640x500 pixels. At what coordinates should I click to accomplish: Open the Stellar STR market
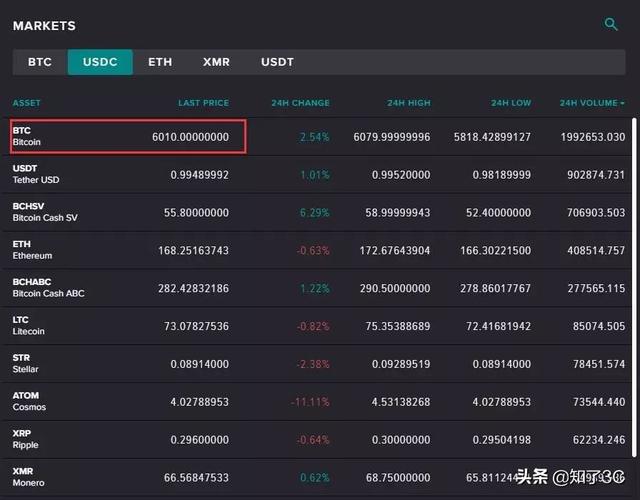(316, 364)
